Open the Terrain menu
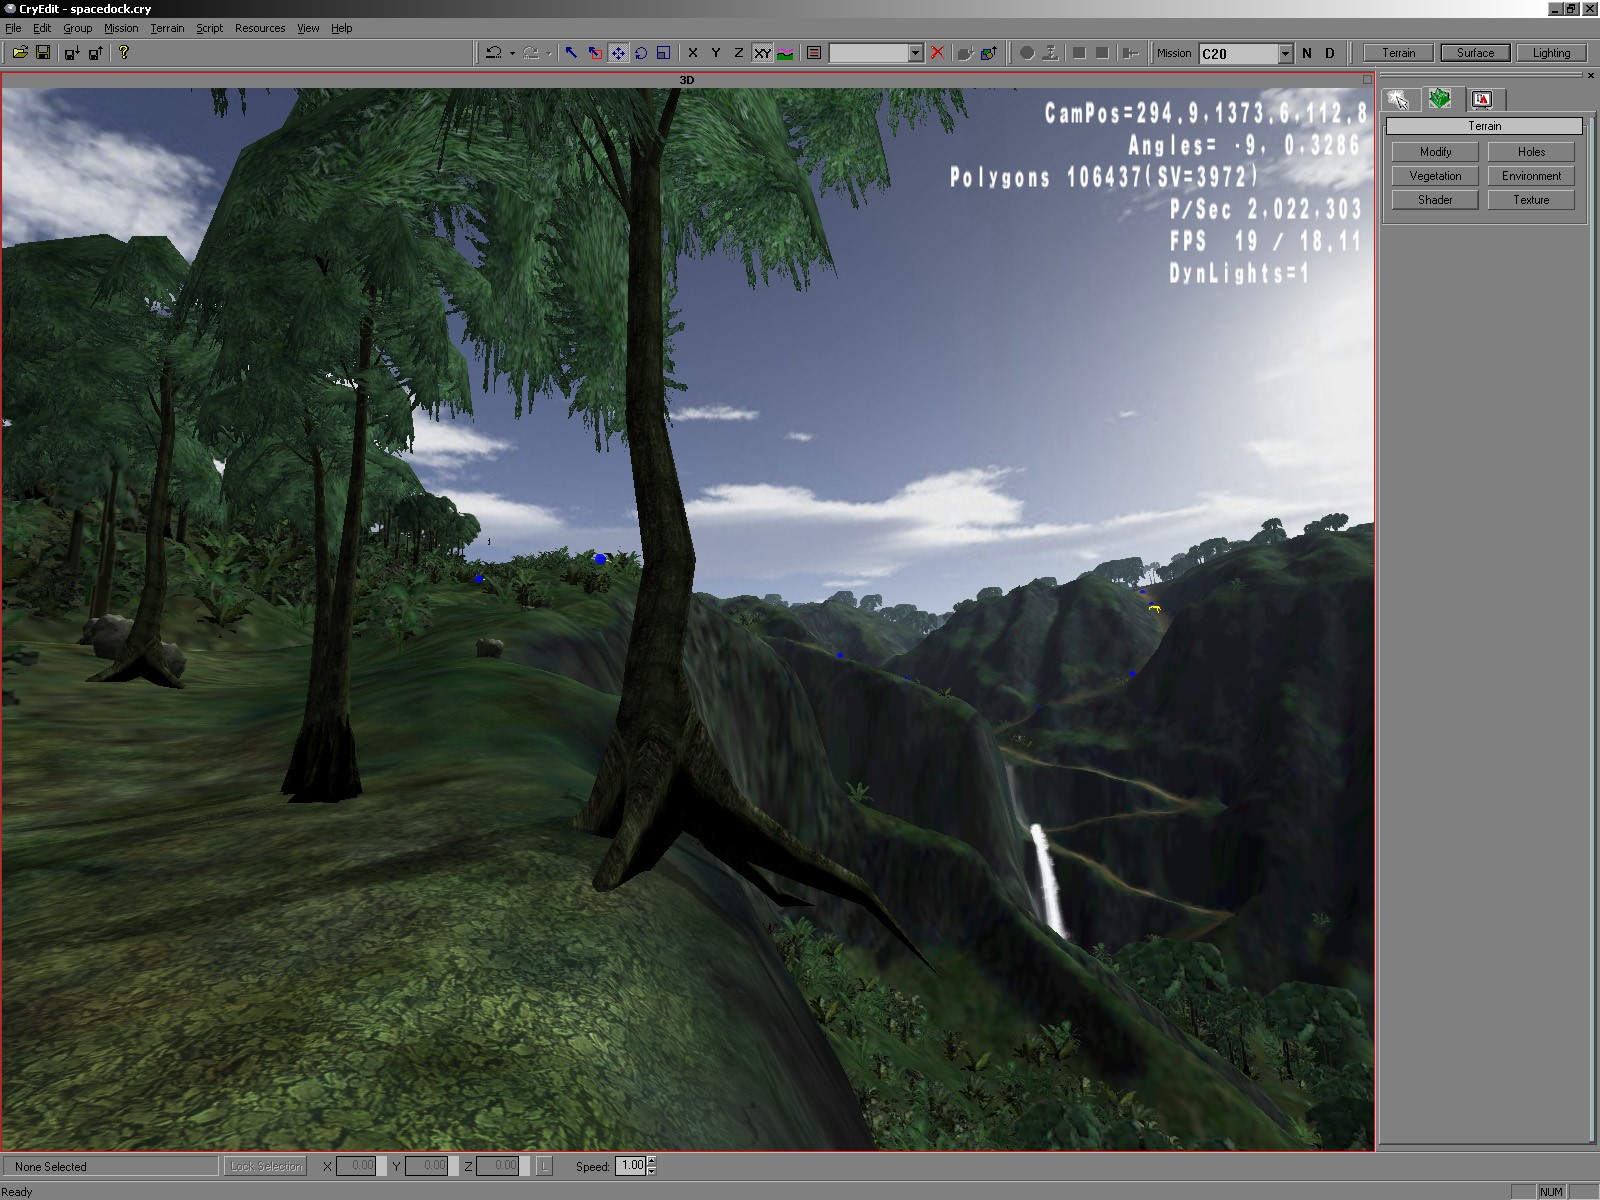 point(167,28)
